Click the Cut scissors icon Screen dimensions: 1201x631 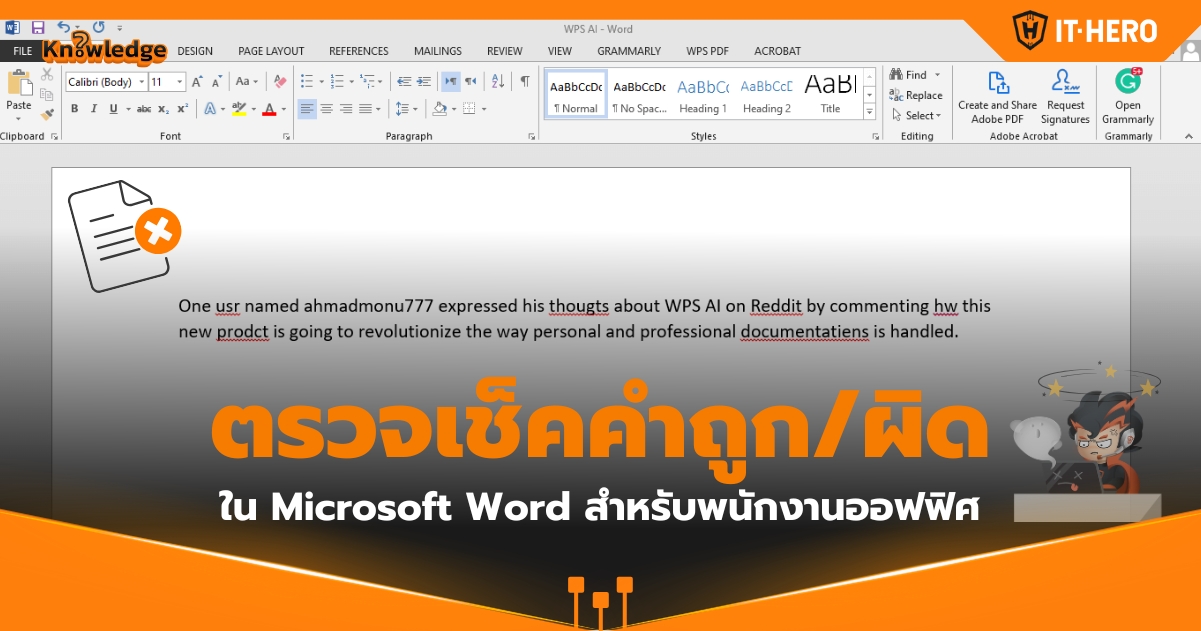47,75
